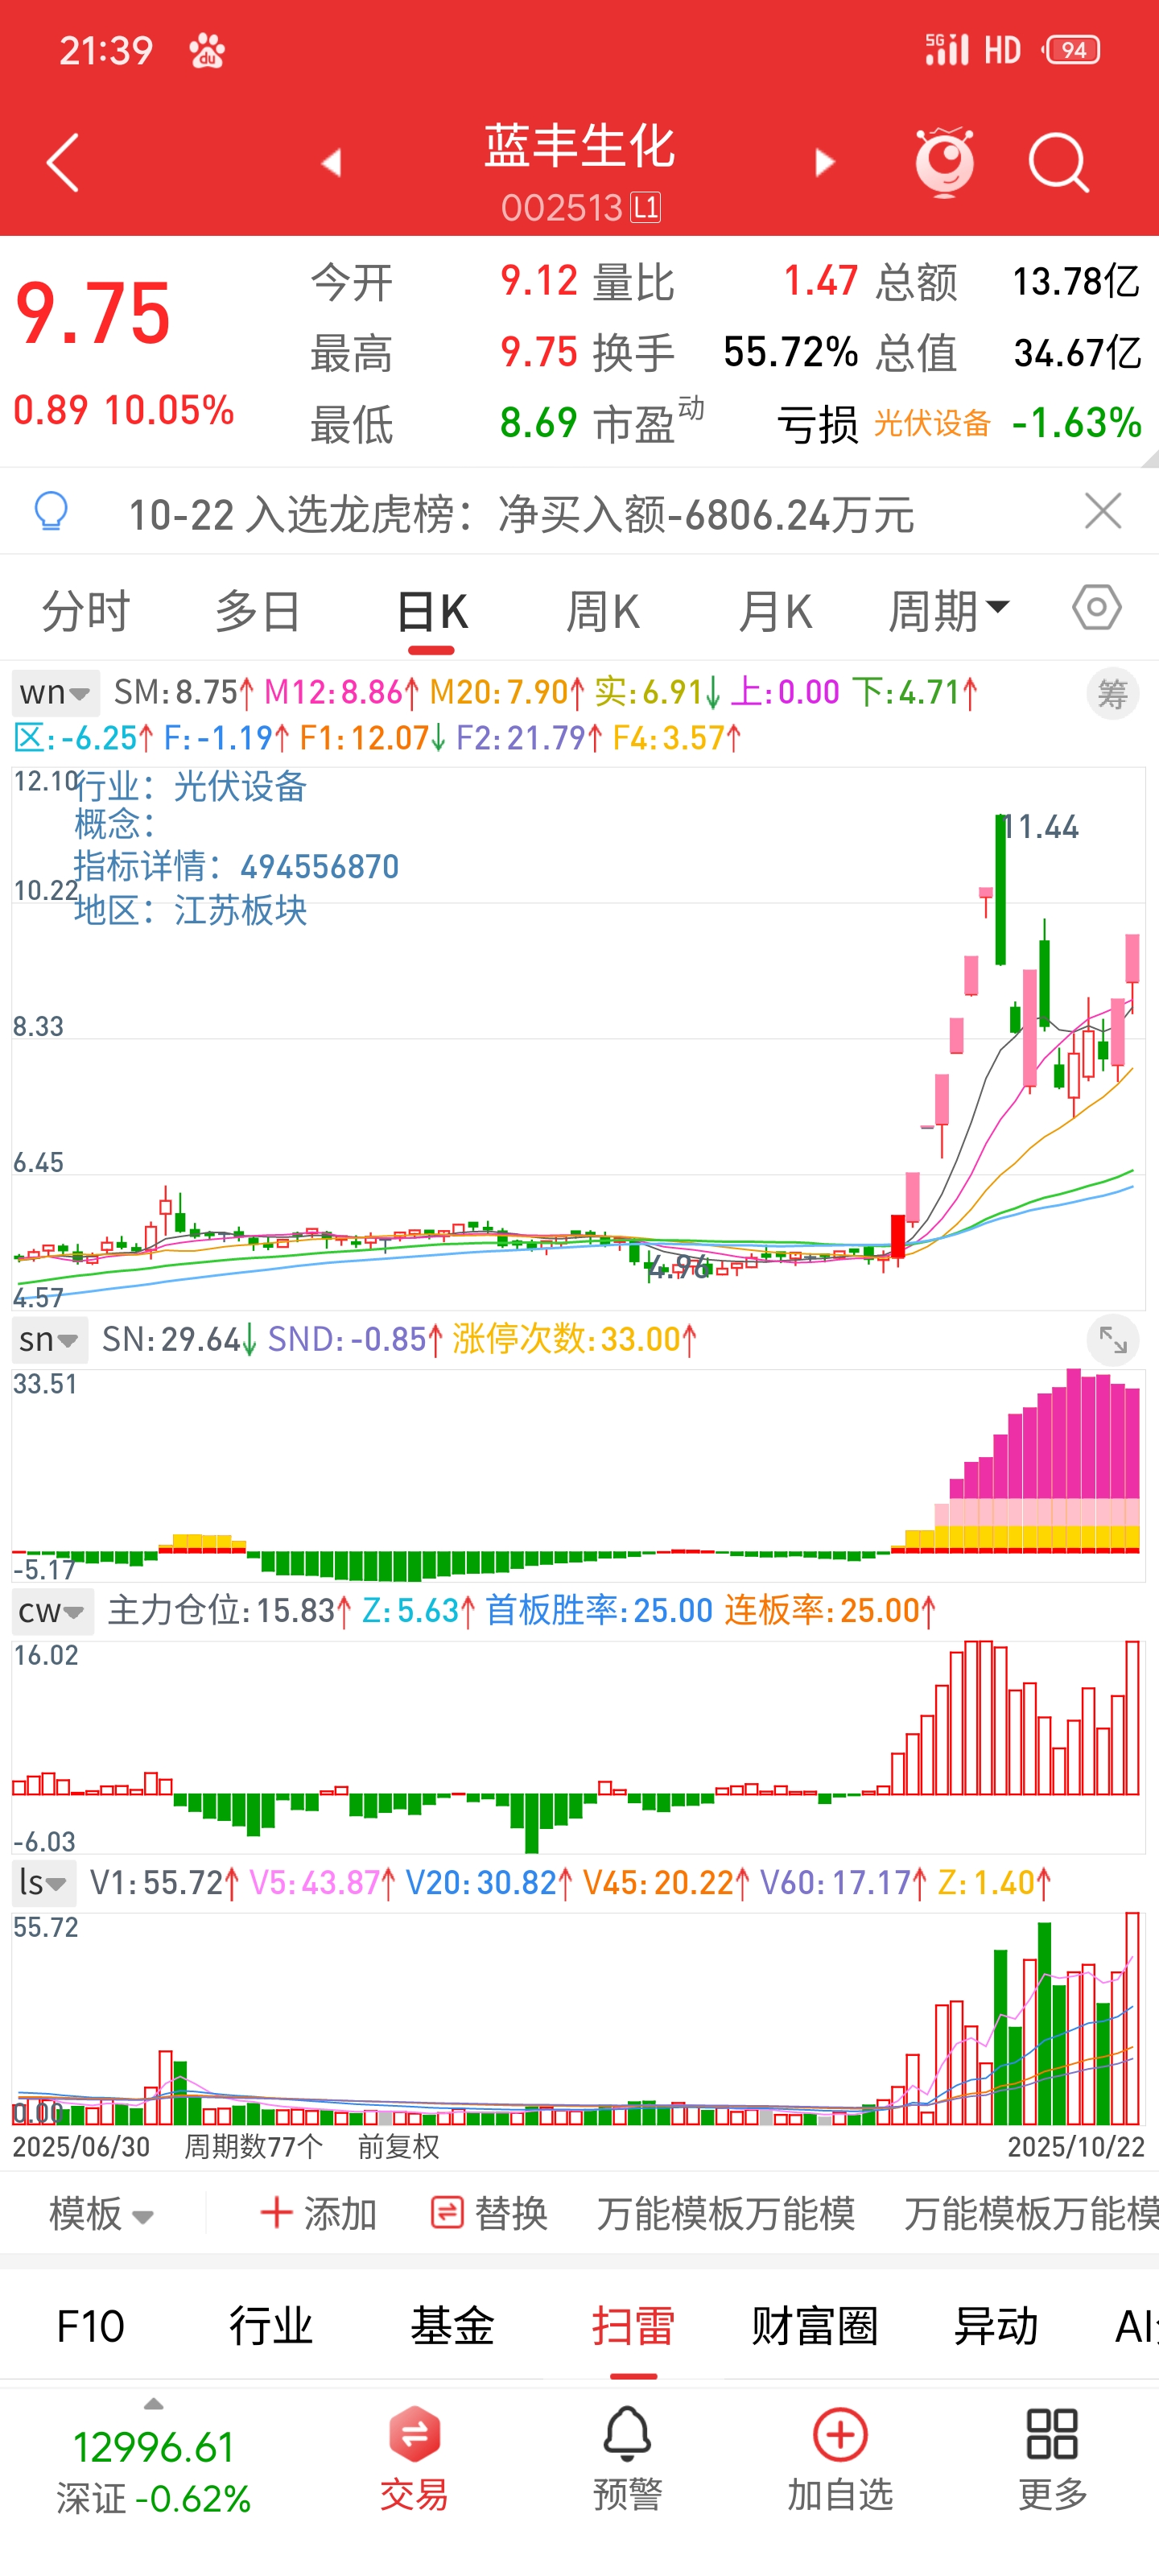
Task: Open the 行业 tab
Action: [271, 2326]
